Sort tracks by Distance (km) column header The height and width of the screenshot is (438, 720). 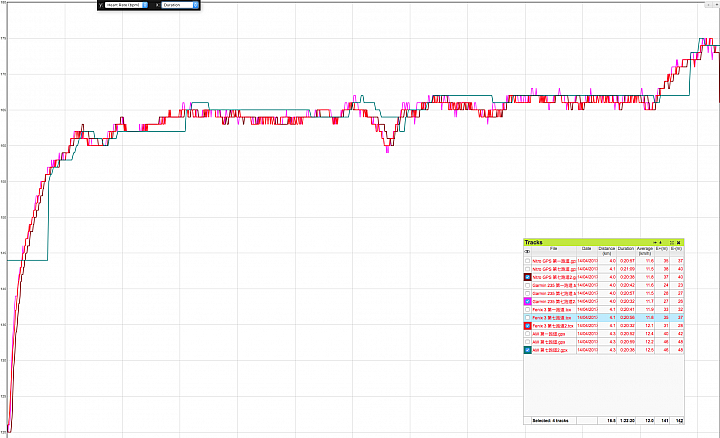pyautogui.click(x=607, y=251)
